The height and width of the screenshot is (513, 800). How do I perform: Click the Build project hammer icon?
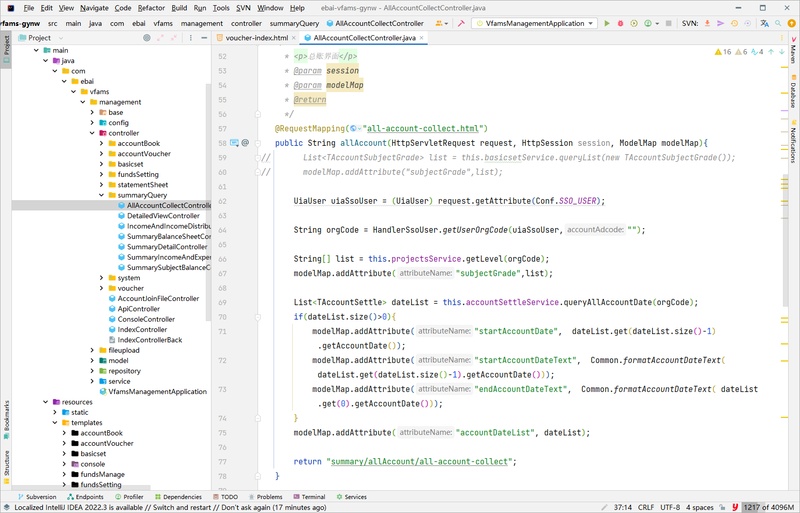point(459,22)
